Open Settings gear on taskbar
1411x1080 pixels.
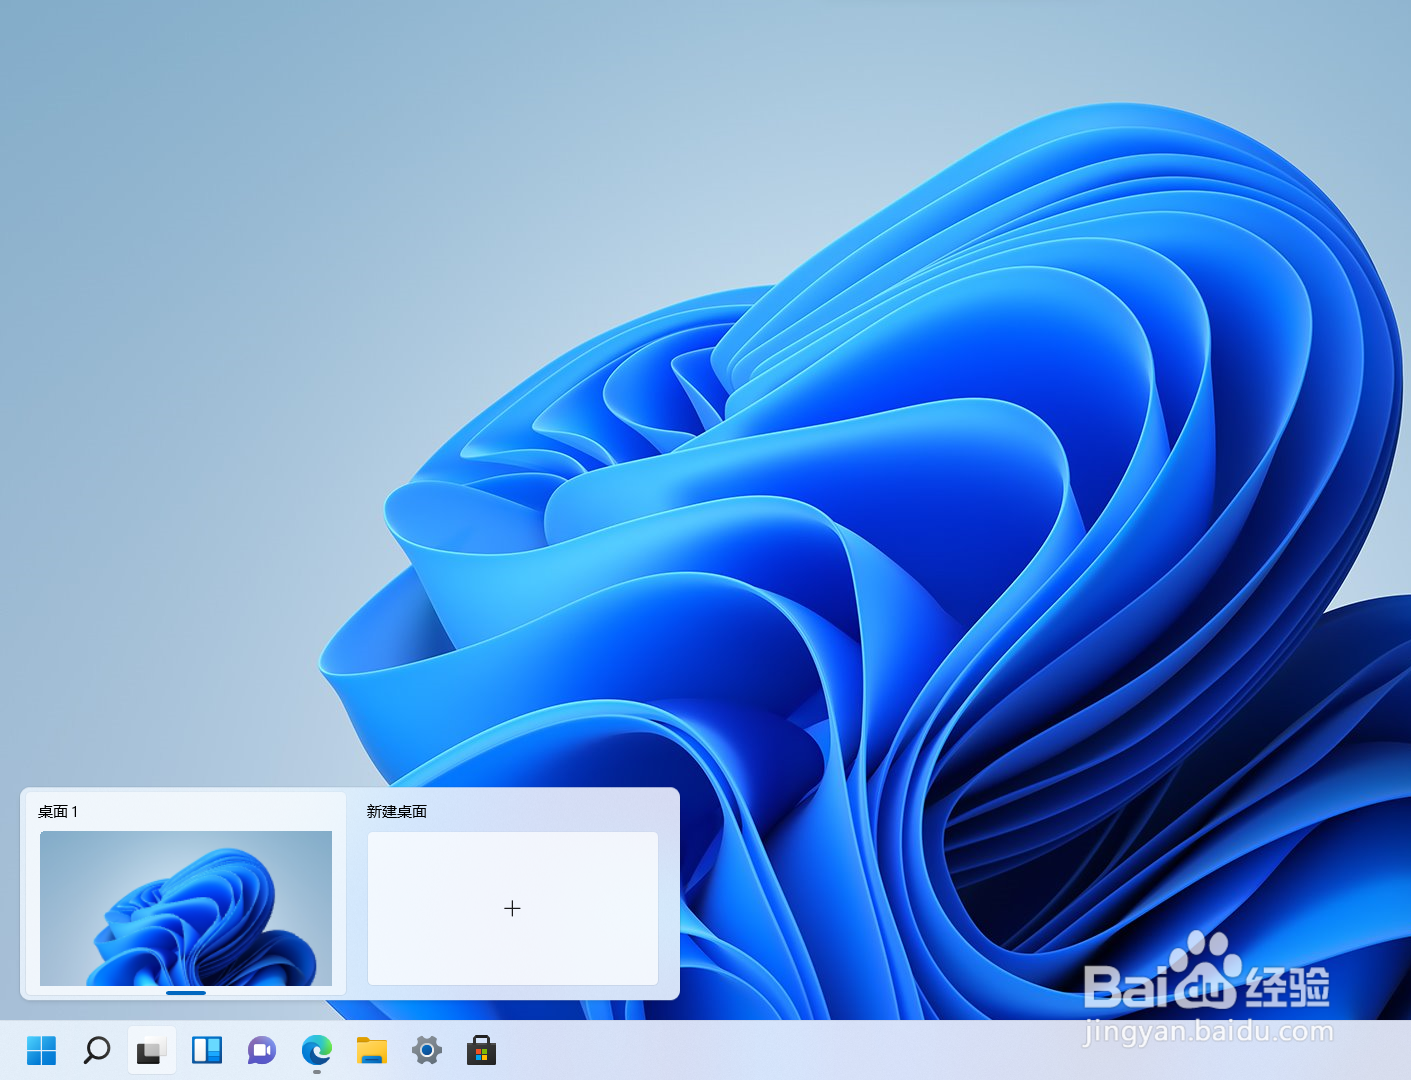pyautogui.click(x=427, y=1051)
